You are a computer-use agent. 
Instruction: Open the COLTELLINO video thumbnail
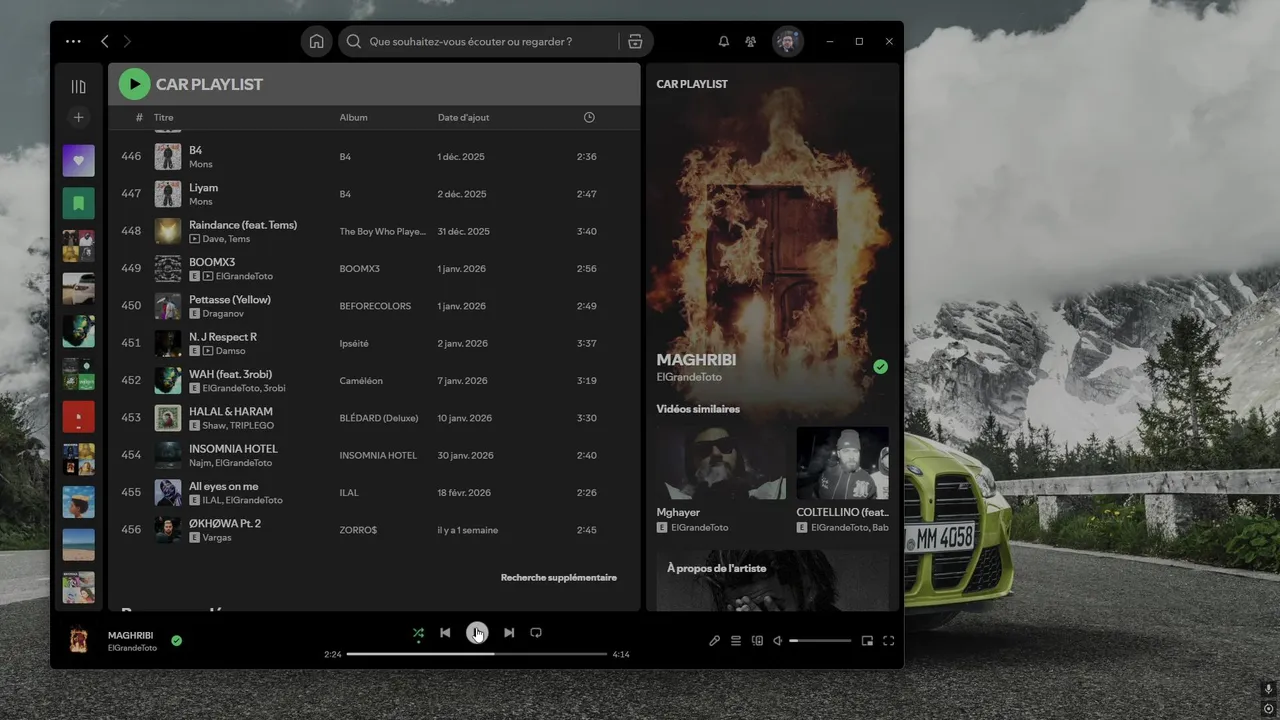pyautogui.click(x=842, y=463)
